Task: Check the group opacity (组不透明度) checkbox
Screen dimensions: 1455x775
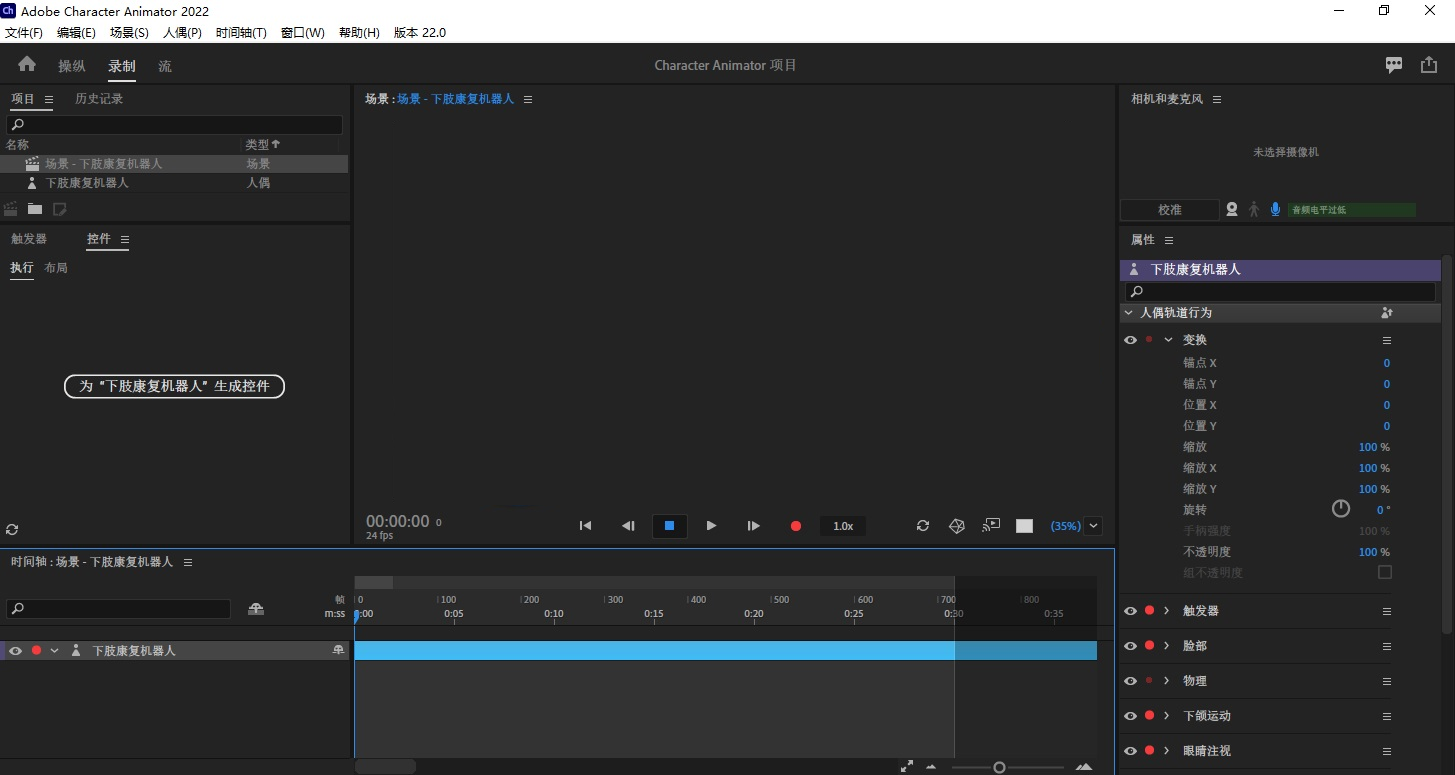Action: click(x=1385, y=572)
